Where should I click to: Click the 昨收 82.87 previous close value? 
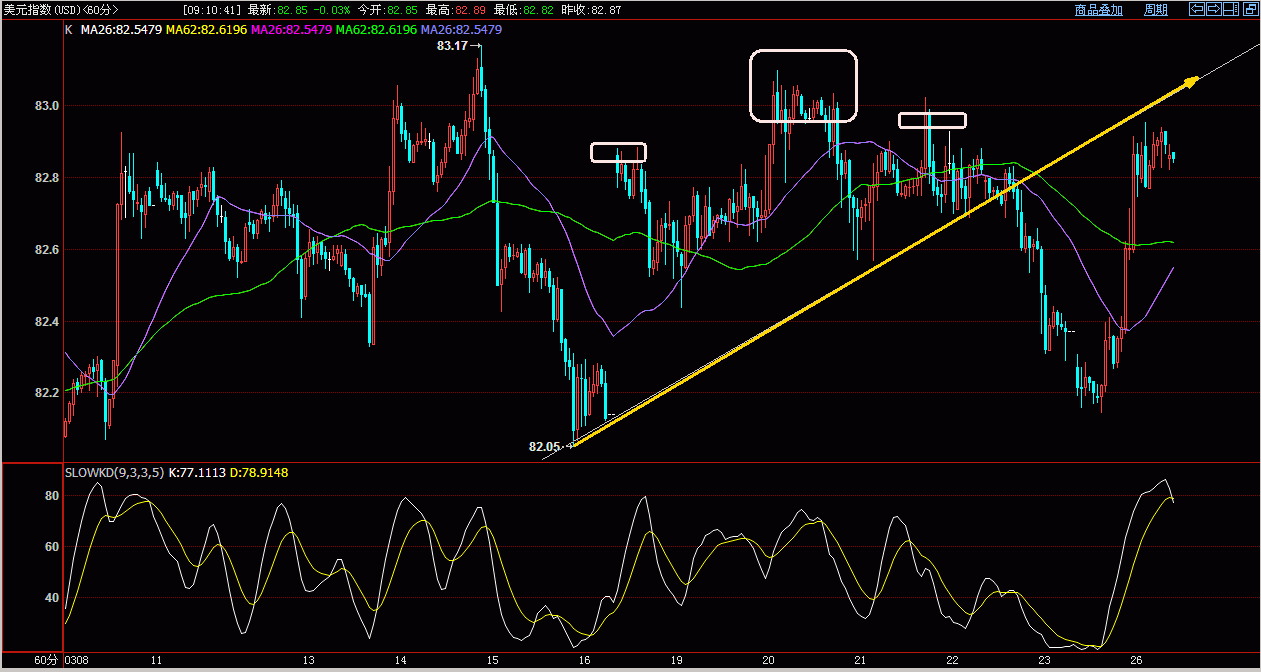click(592, 10)
